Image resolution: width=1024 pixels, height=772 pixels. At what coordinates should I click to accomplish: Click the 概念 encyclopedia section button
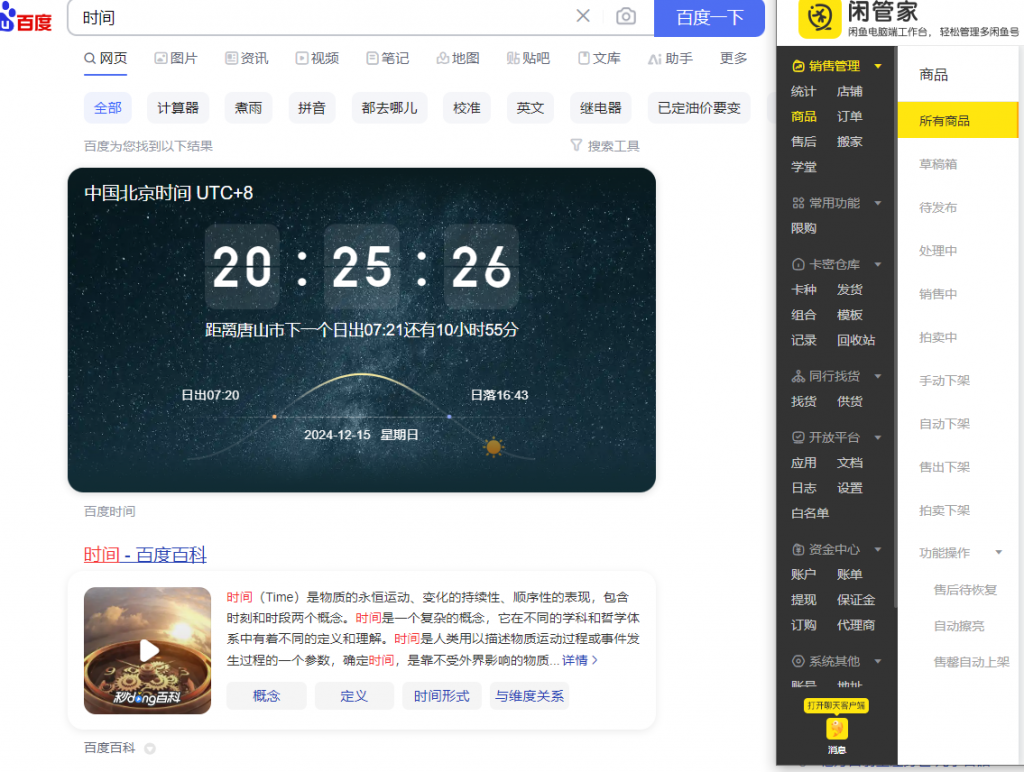tap(266, 696)
